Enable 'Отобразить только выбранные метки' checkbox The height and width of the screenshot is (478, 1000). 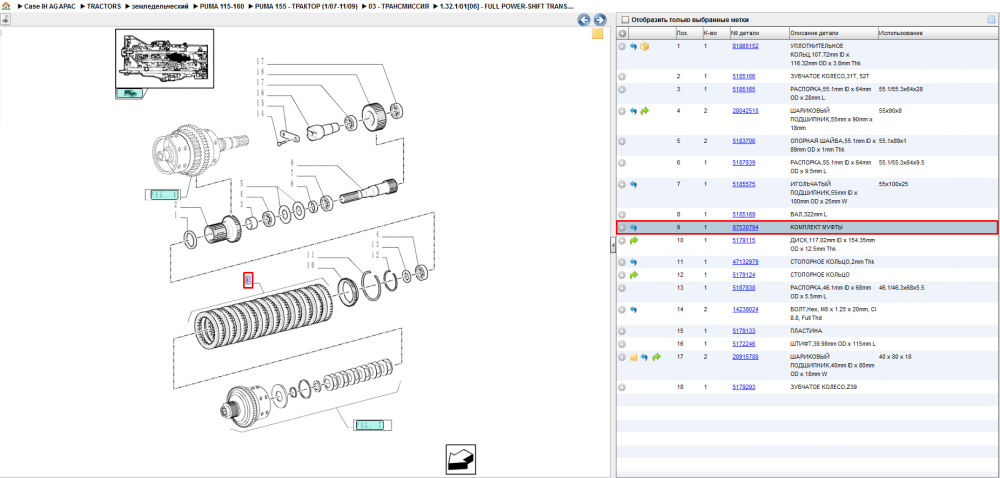click(625, 20)
